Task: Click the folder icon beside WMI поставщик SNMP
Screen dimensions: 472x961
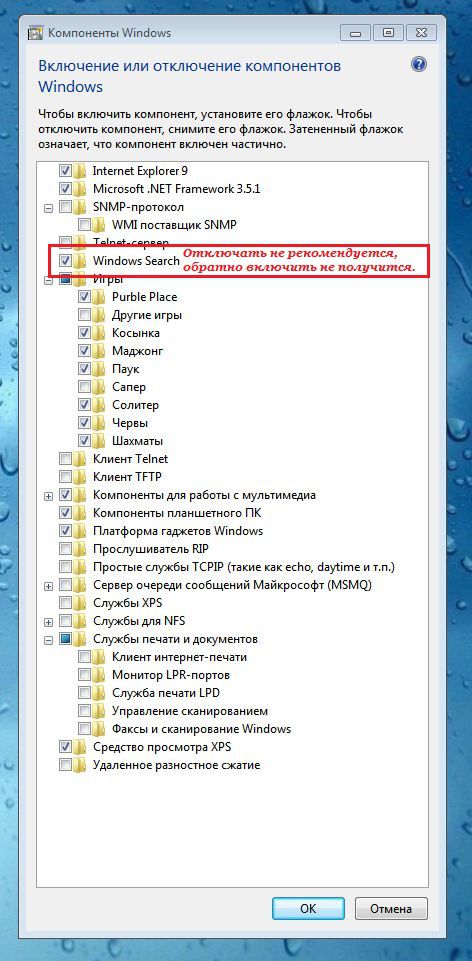Action: click(99, 225)
